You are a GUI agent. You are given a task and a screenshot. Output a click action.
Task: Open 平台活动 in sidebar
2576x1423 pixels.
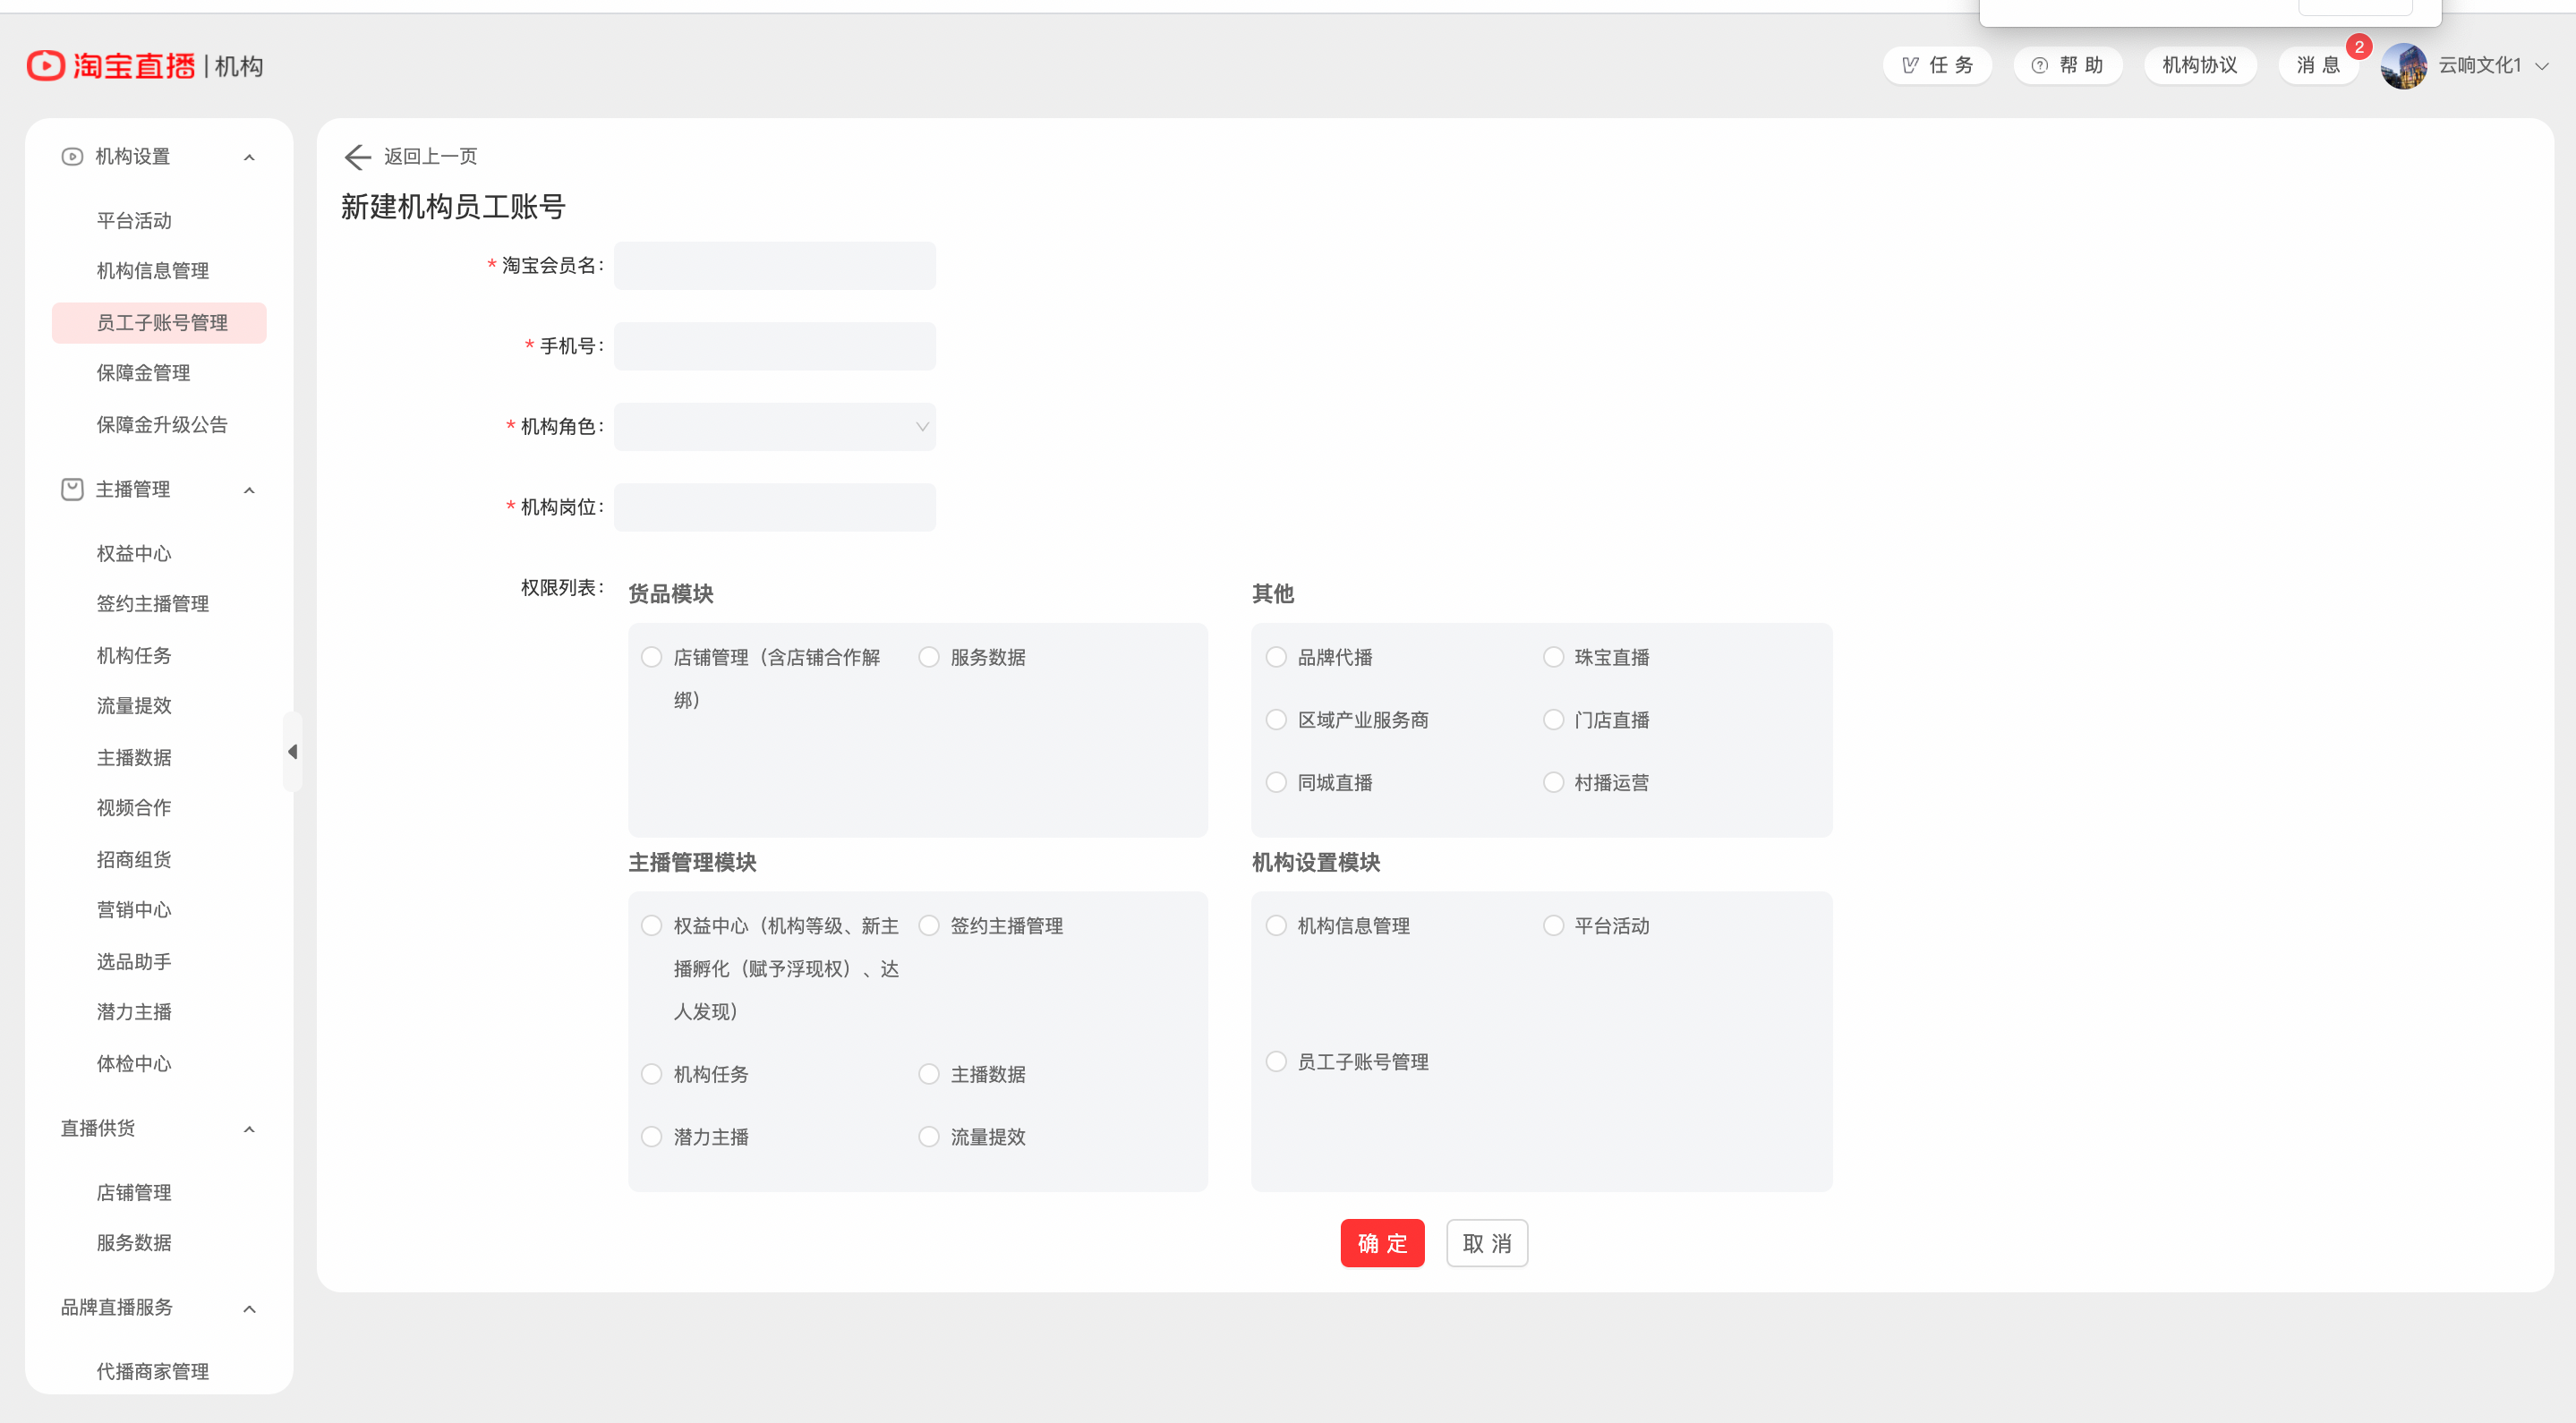[134, 221]
